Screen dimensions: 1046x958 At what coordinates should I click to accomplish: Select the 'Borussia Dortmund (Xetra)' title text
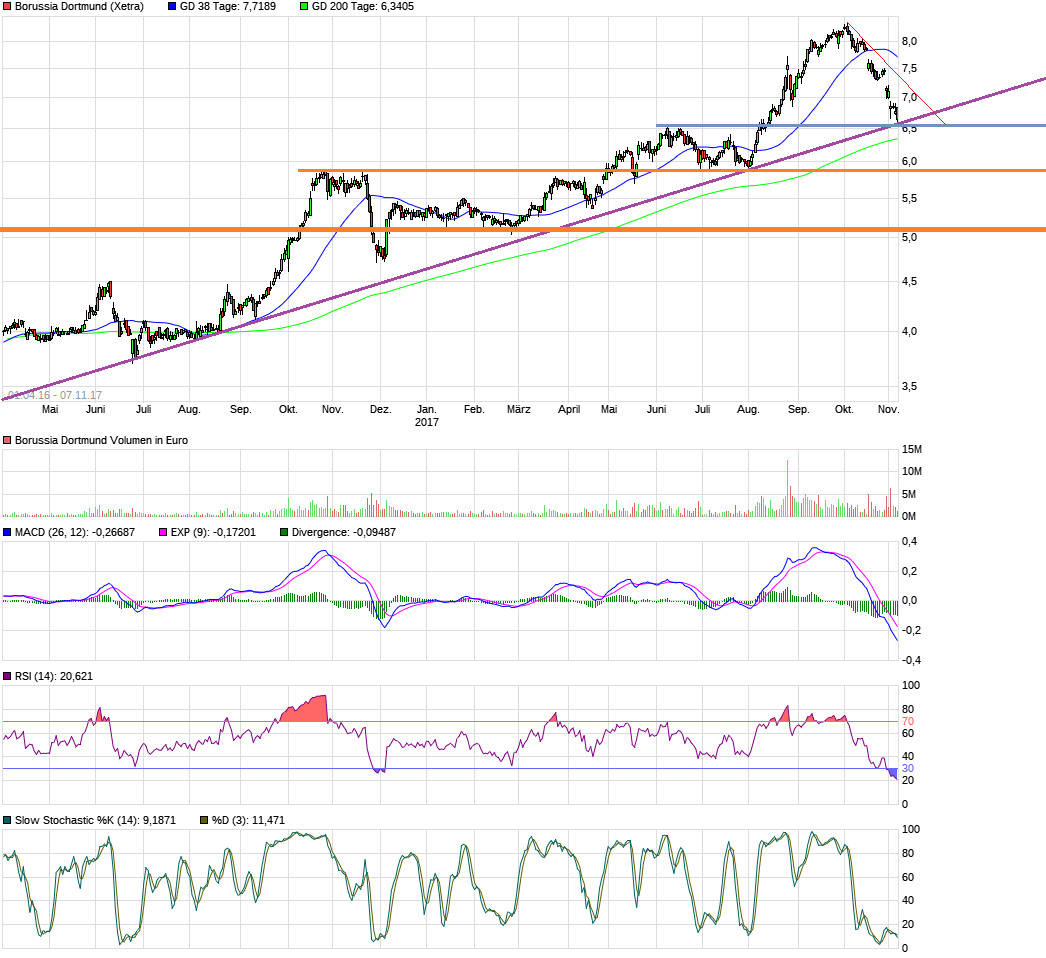point(79,7)
